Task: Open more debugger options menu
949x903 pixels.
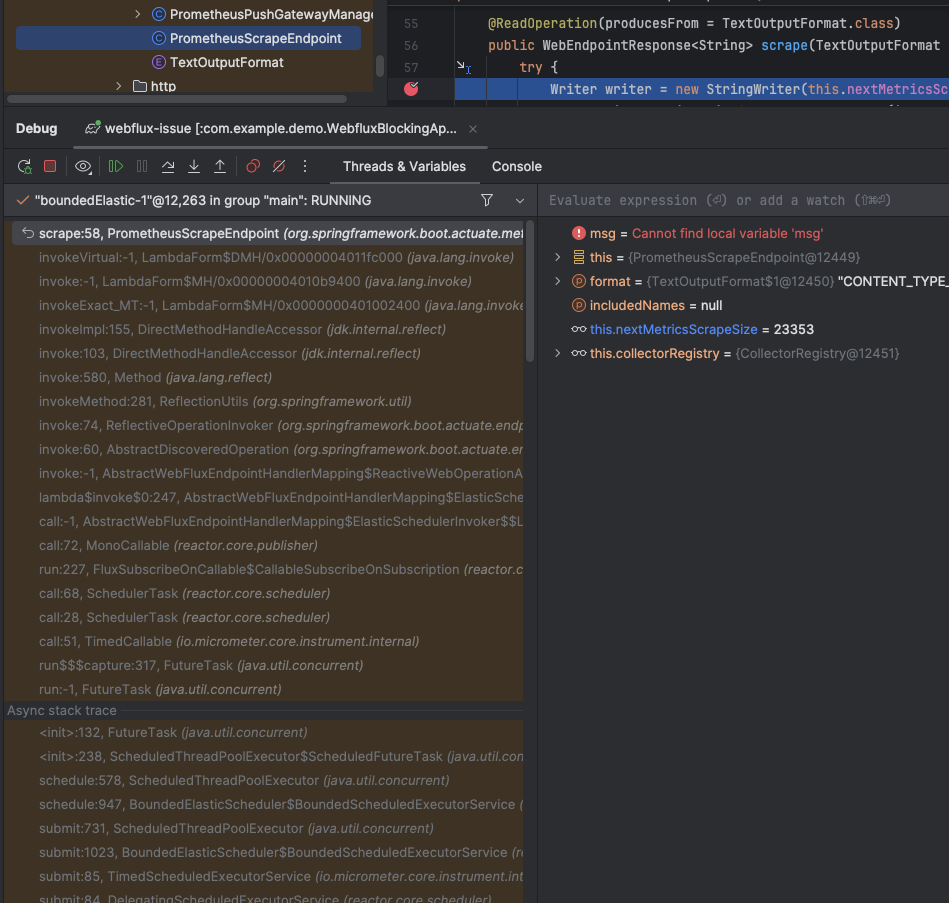Action: 305,166
